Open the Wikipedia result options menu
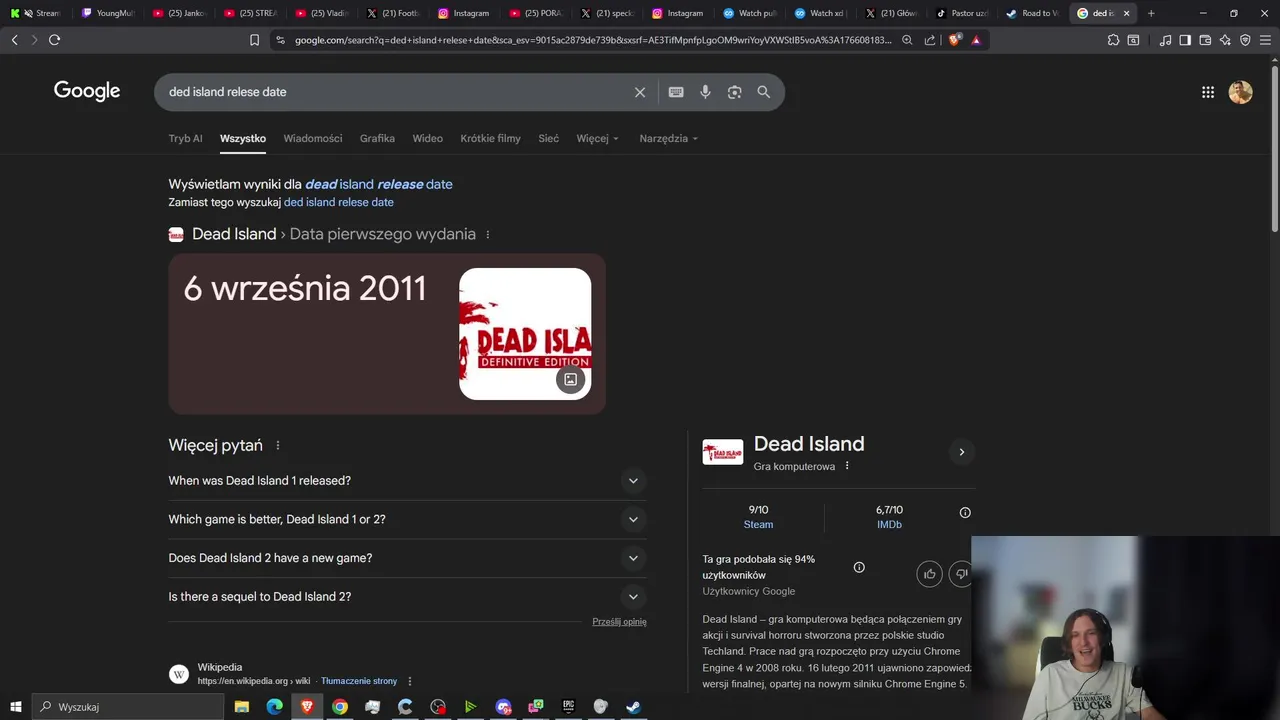 tap(409, 681)
